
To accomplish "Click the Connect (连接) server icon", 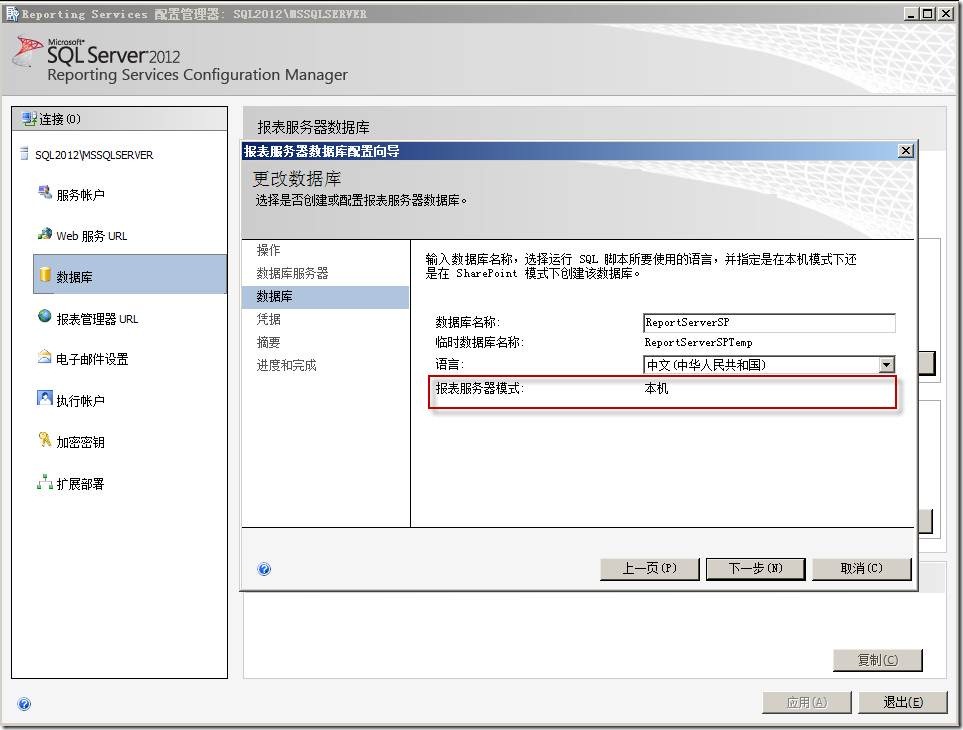I will tap(29, 118).
